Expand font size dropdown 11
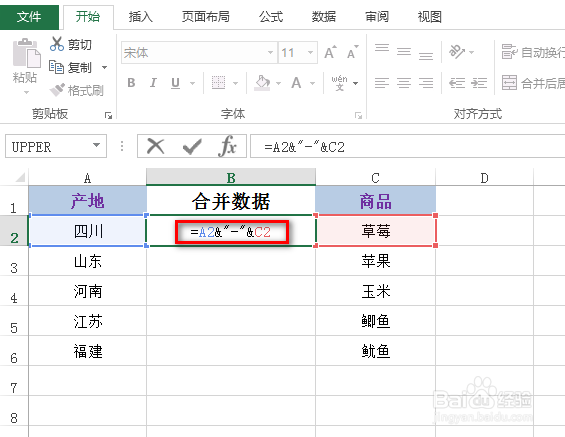The height and width of the screenshot is (437, 565). tap(310, 53)
